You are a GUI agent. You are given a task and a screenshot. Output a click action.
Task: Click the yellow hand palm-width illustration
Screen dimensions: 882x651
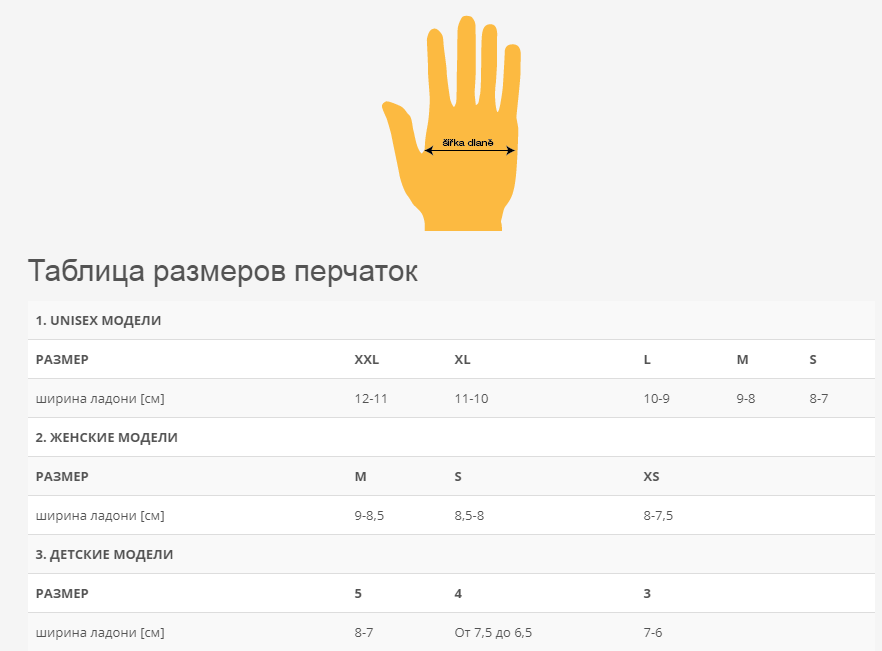tap(452, 123)
